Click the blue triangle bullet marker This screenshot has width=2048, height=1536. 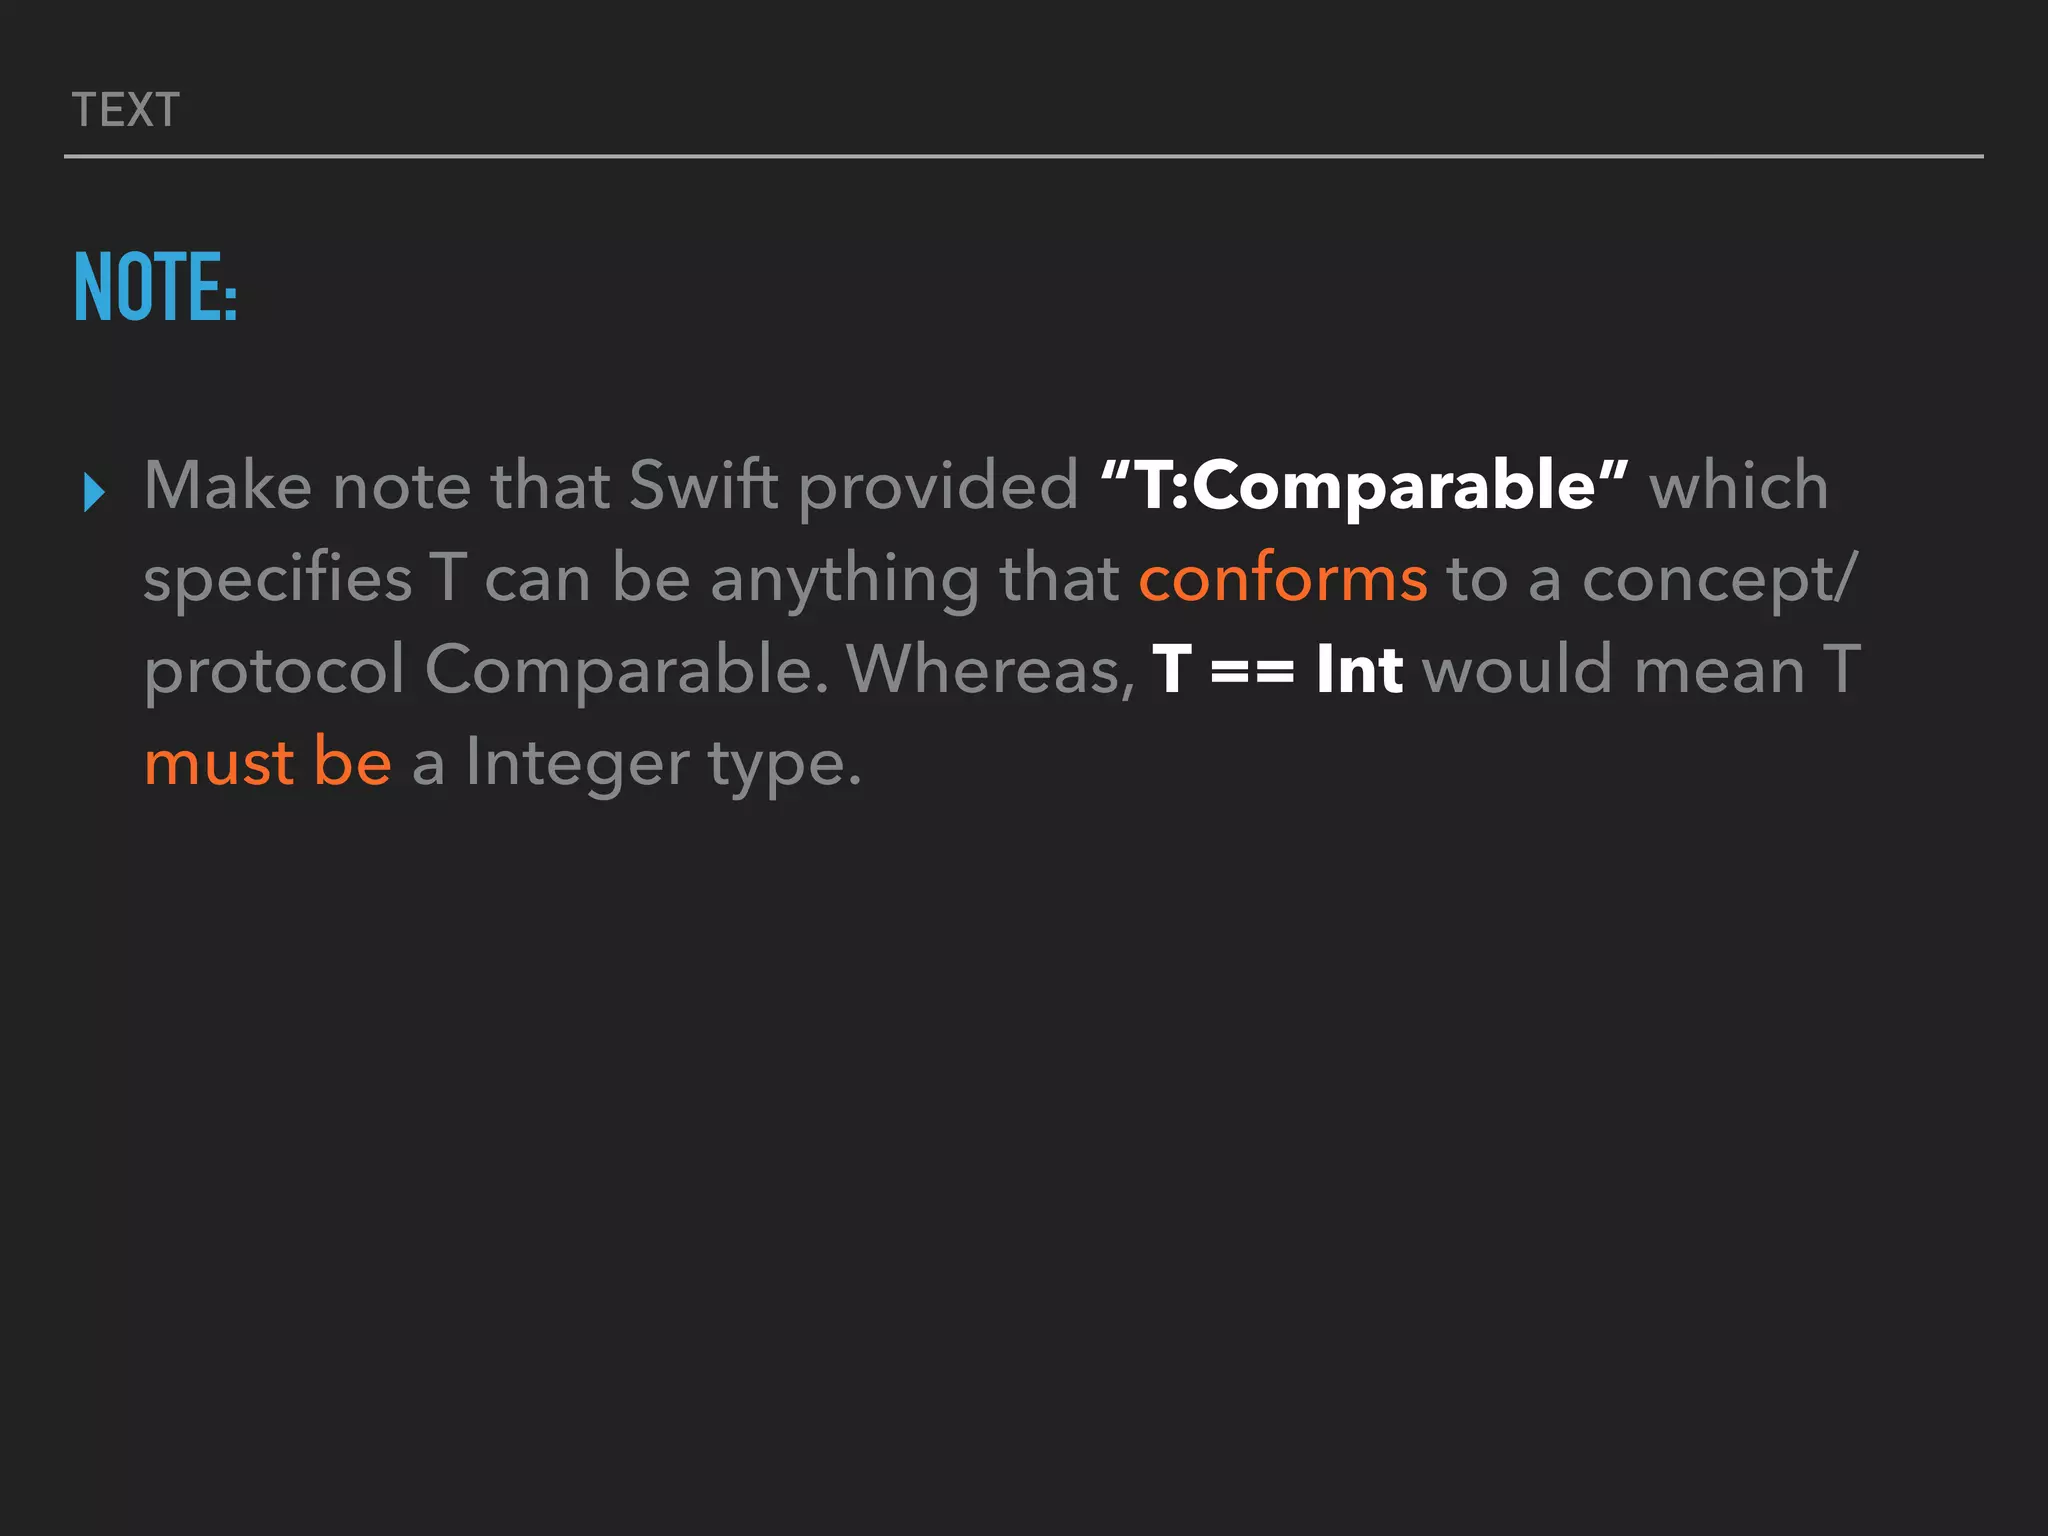pyautogui.click(x=95, y=493)
